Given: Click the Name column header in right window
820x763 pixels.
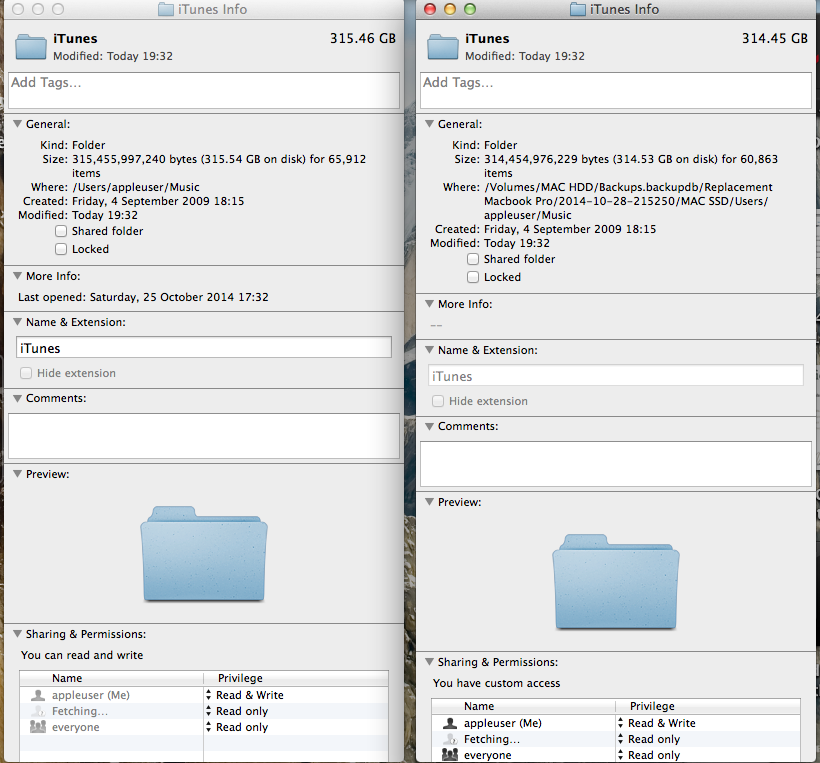Looking at the screenshot, I should [x=523, y=707].
